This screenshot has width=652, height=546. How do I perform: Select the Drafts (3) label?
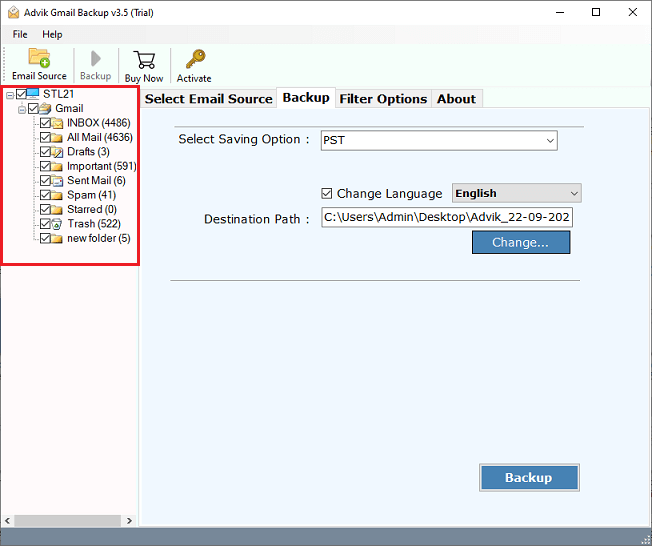click(x=88, y=152)
